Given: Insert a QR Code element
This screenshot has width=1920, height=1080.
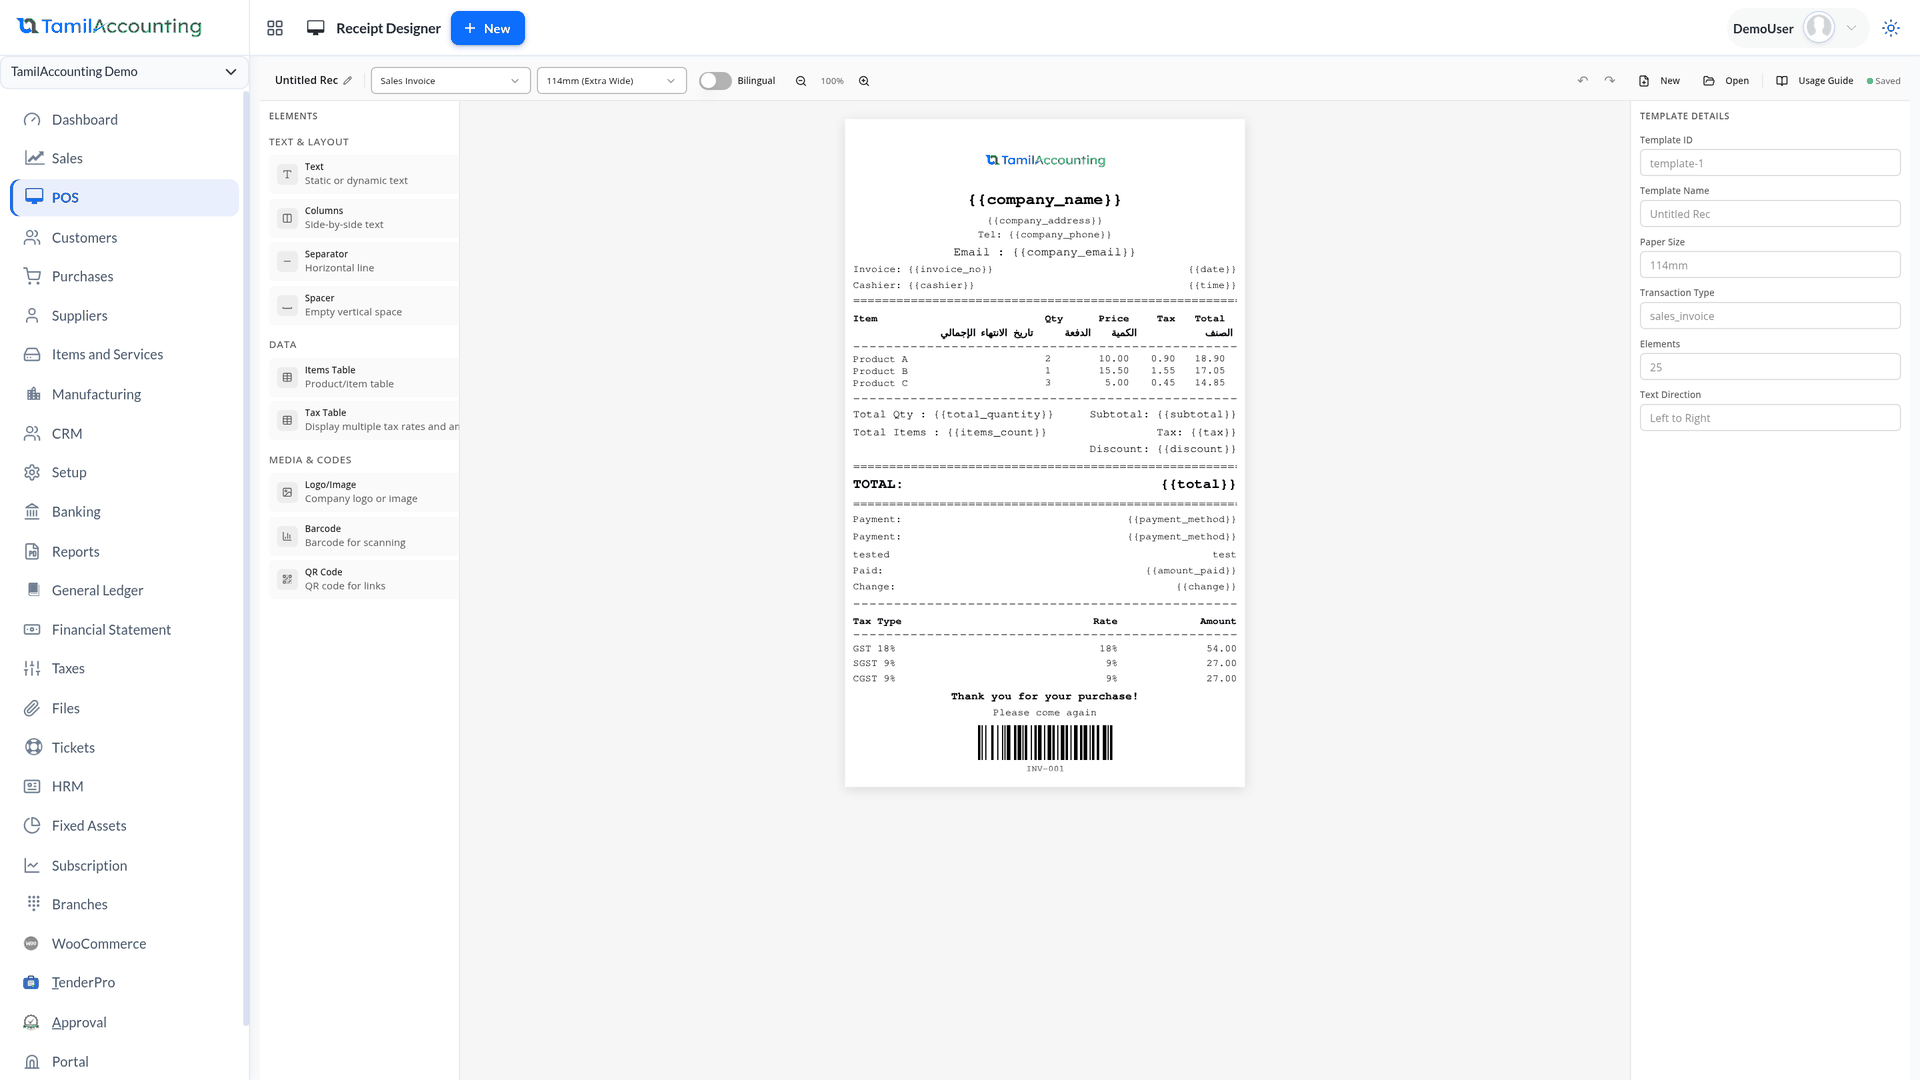Looking at the screenshot, I should click(x=364, y=580).
